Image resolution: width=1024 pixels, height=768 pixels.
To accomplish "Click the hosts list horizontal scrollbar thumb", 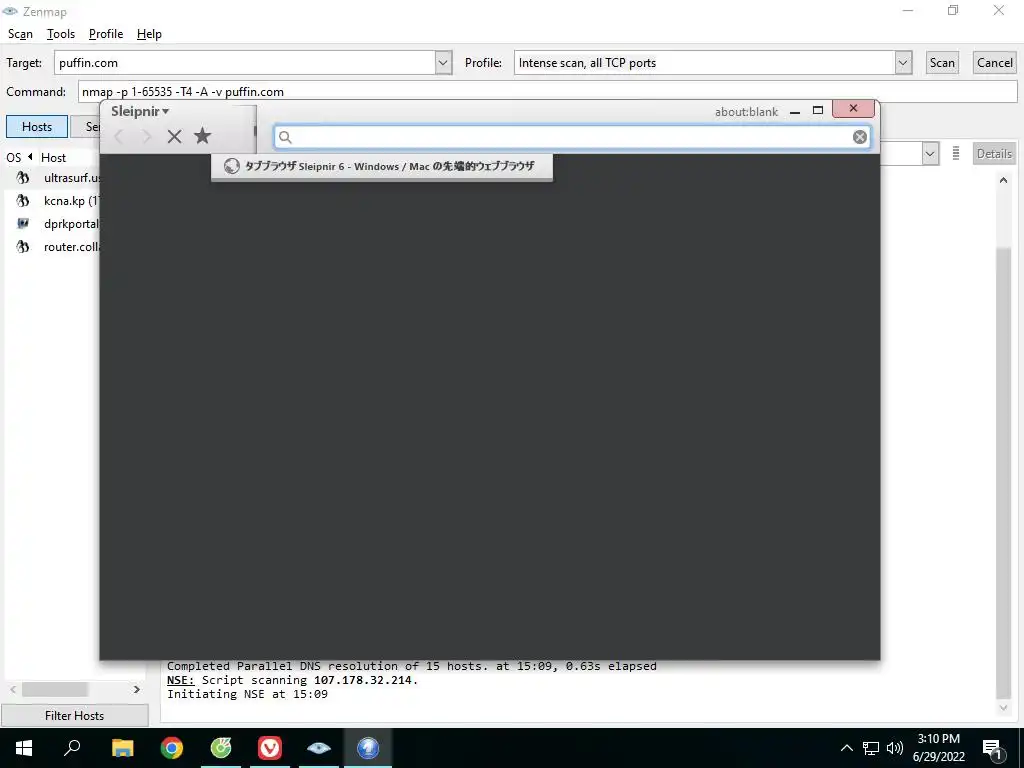I will click(55, 690).
